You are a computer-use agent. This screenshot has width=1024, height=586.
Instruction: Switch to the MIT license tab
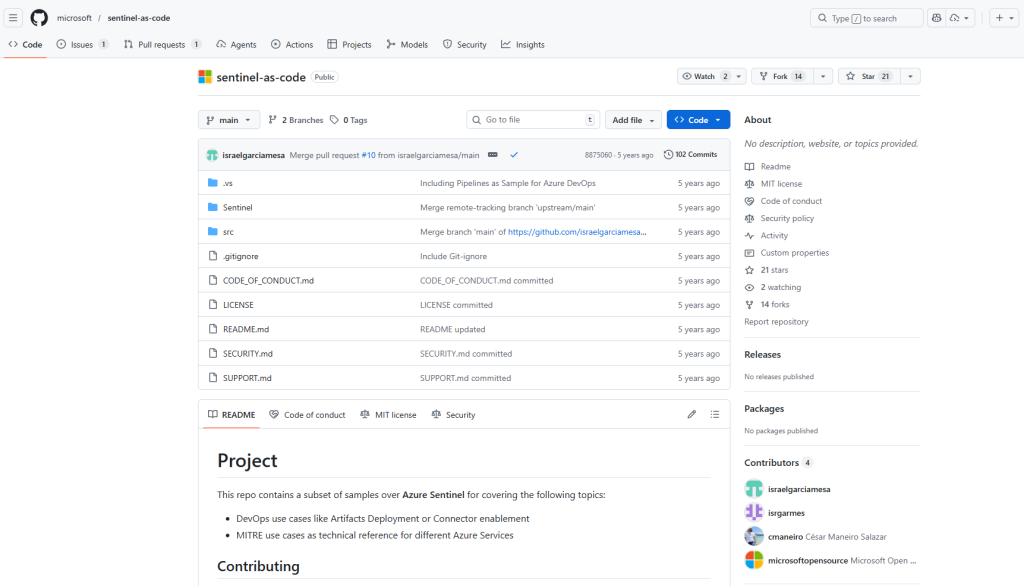[x=388, y=415]
